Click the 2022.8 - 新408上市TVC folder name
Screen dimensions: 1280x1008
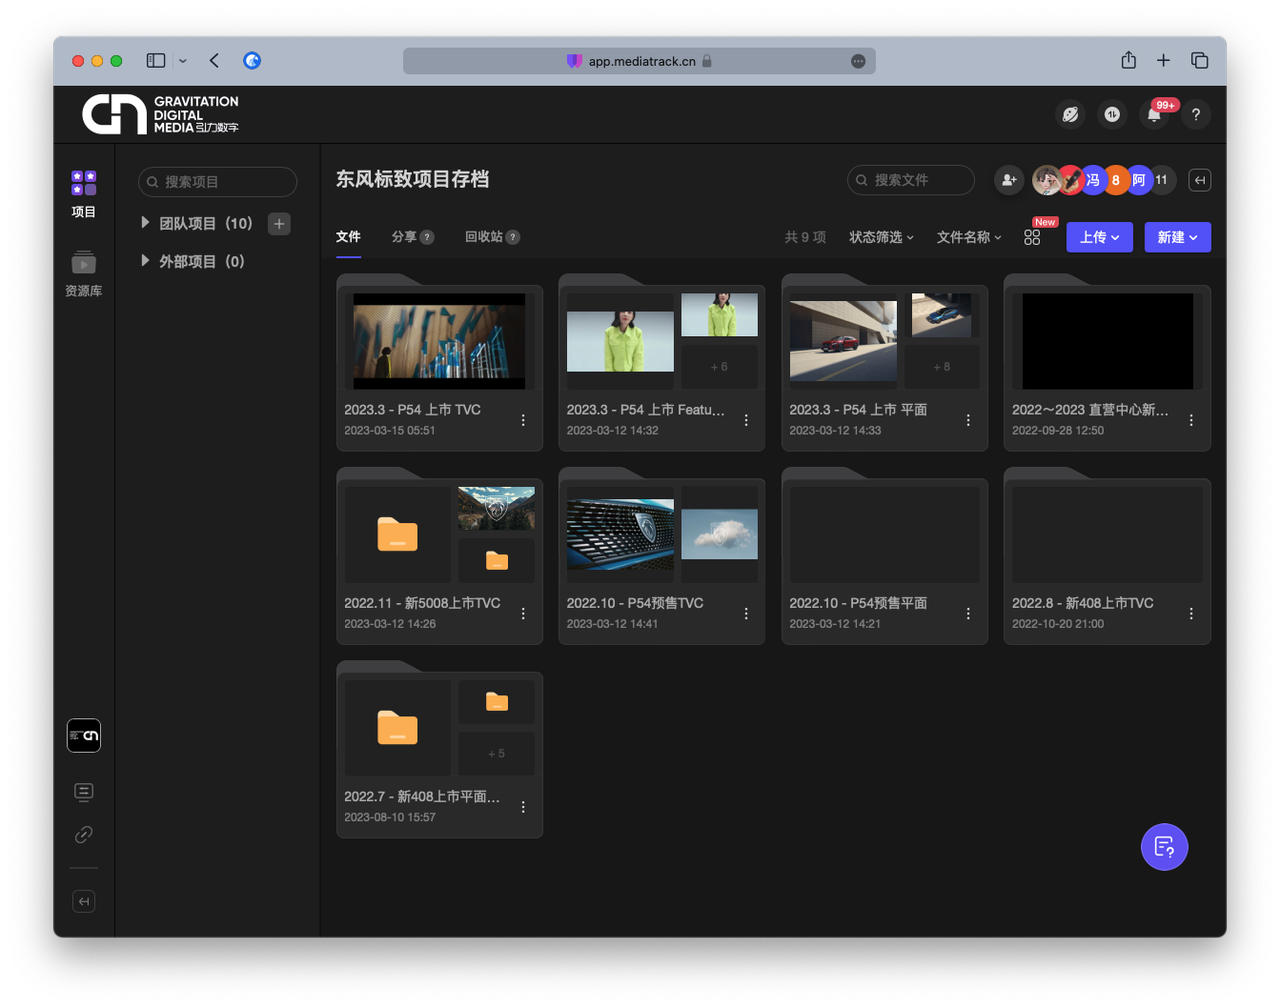[x=1083, y=603]
